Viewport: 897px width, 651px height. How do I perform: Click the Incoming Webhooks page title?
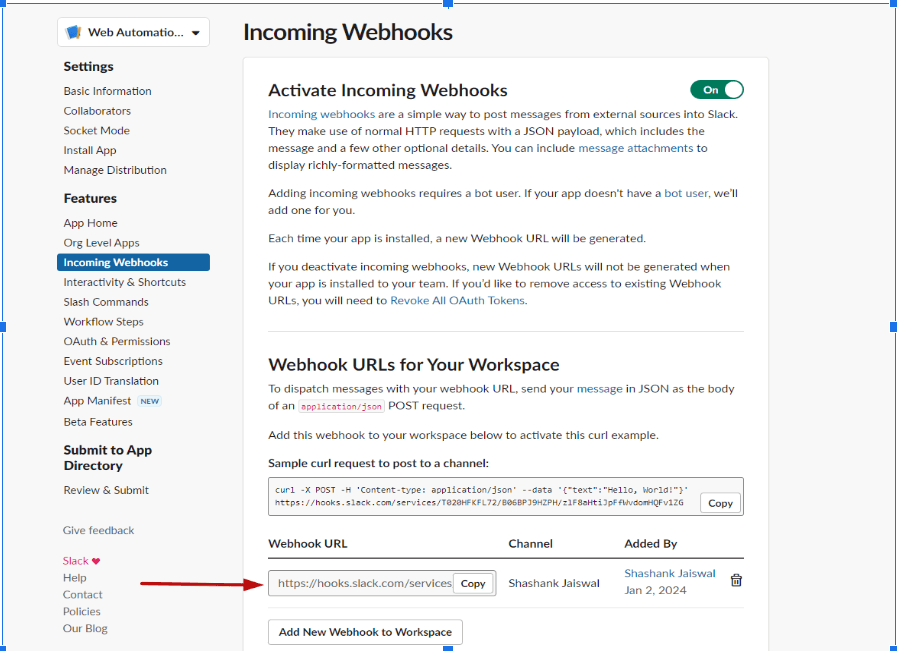tap(348, 32)
